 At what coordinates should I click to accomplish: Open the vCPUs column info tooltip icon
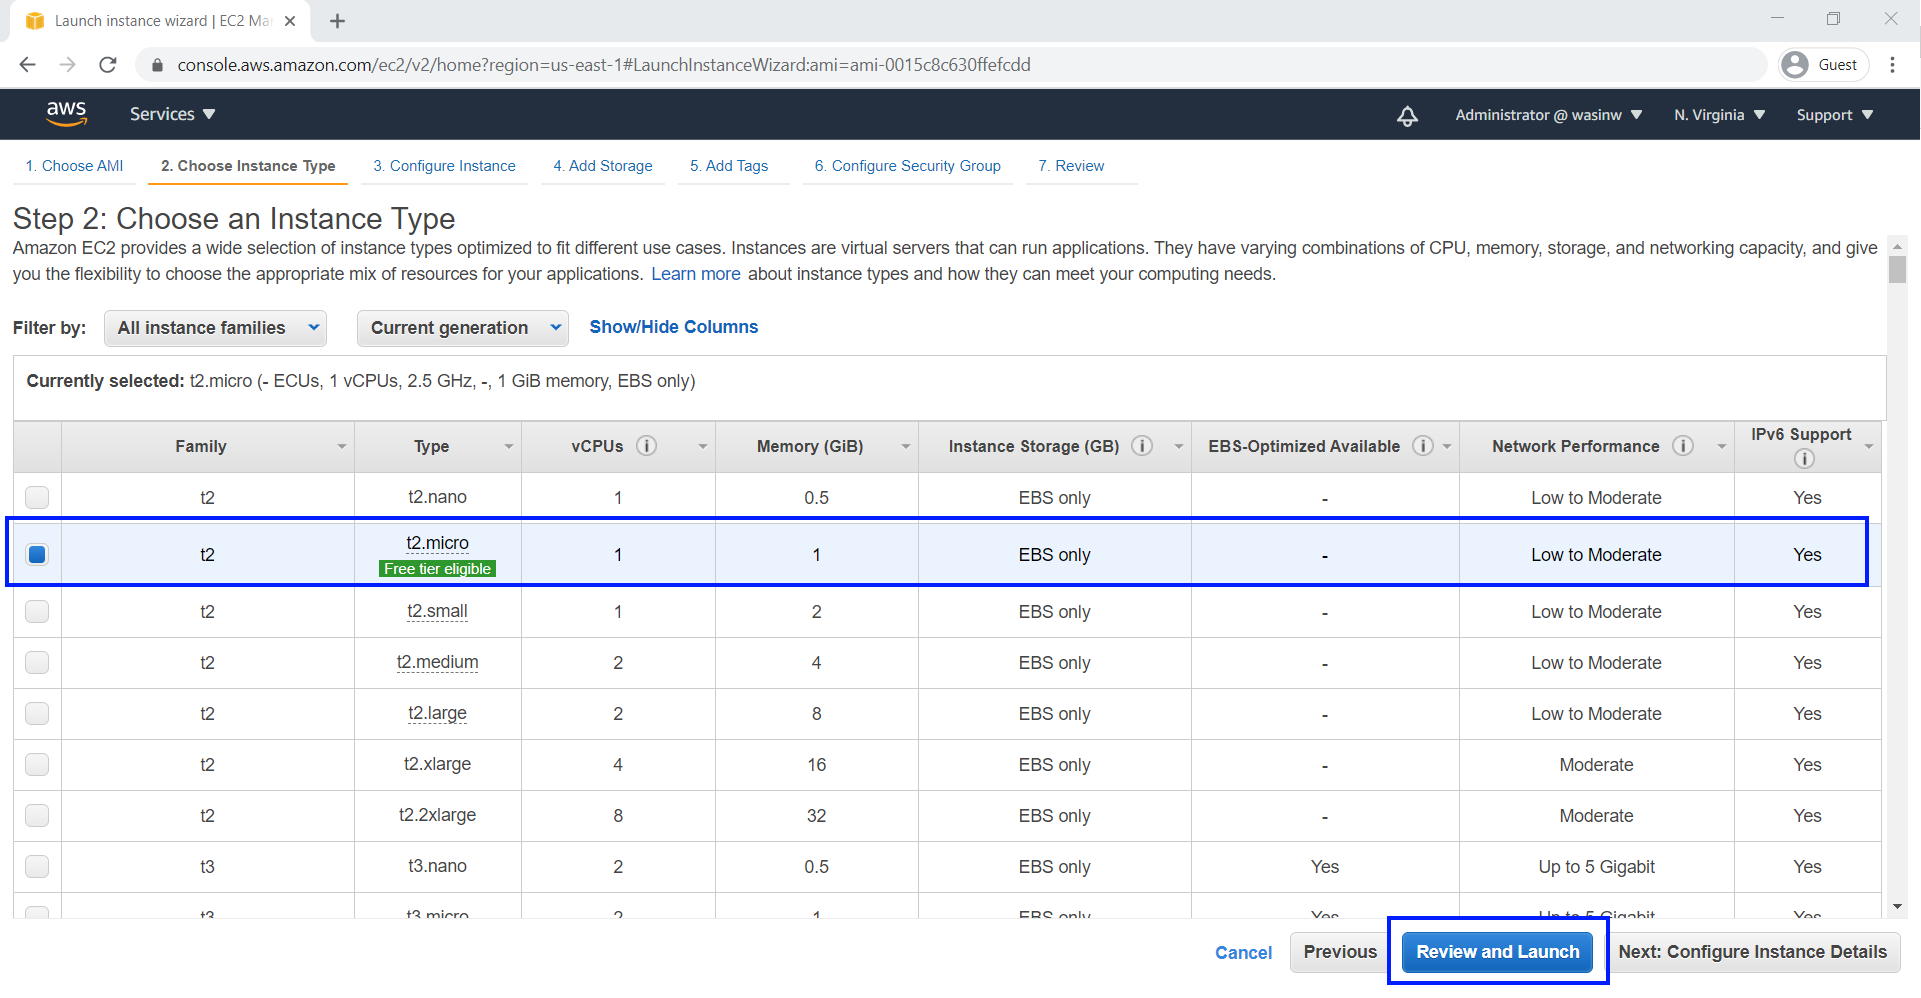(x=647, y=446)
